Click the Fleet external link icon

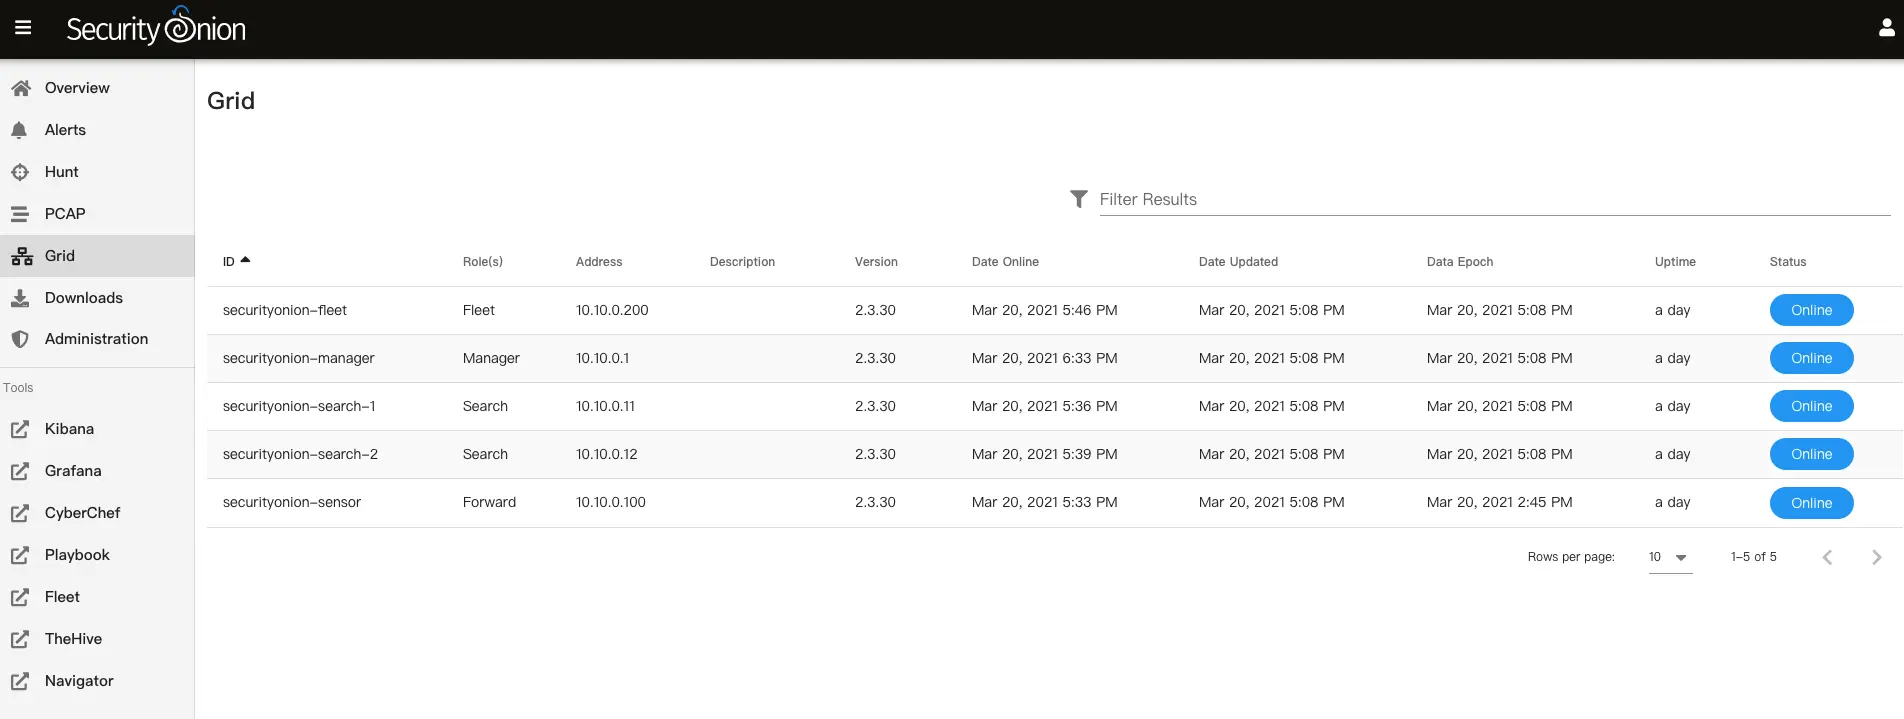[x=20, y=597]
